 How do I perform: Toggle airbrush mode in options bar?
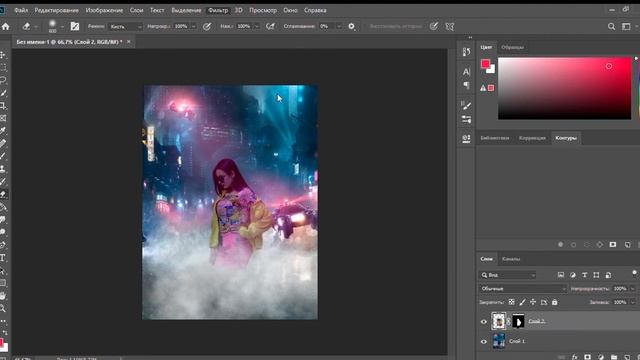tap(270, 27)
